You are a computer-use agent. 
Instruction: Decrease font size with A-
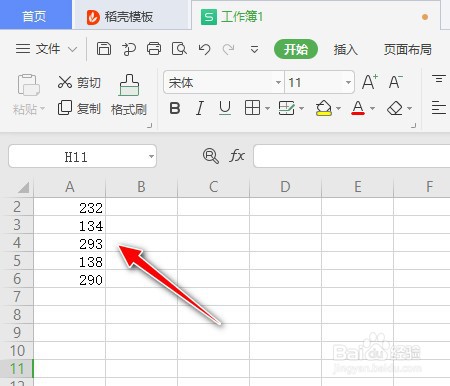point(396,82)
